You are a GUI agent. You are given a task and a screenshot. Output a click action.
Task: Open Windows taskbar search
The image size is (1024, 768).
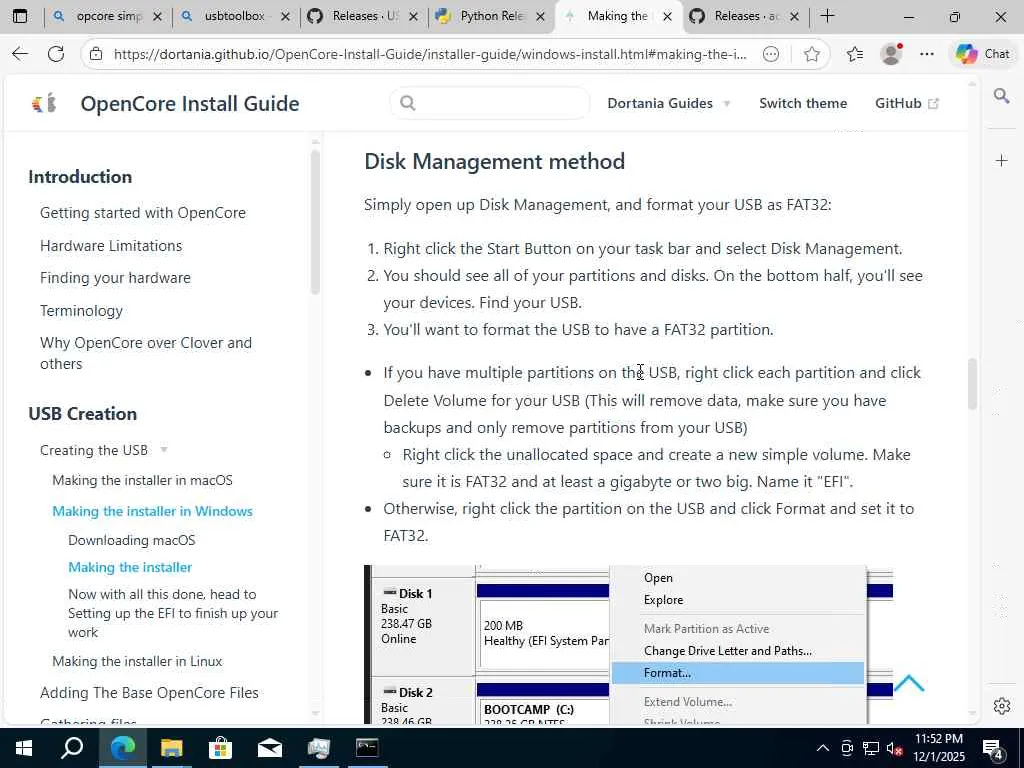(x=72, y=748)
